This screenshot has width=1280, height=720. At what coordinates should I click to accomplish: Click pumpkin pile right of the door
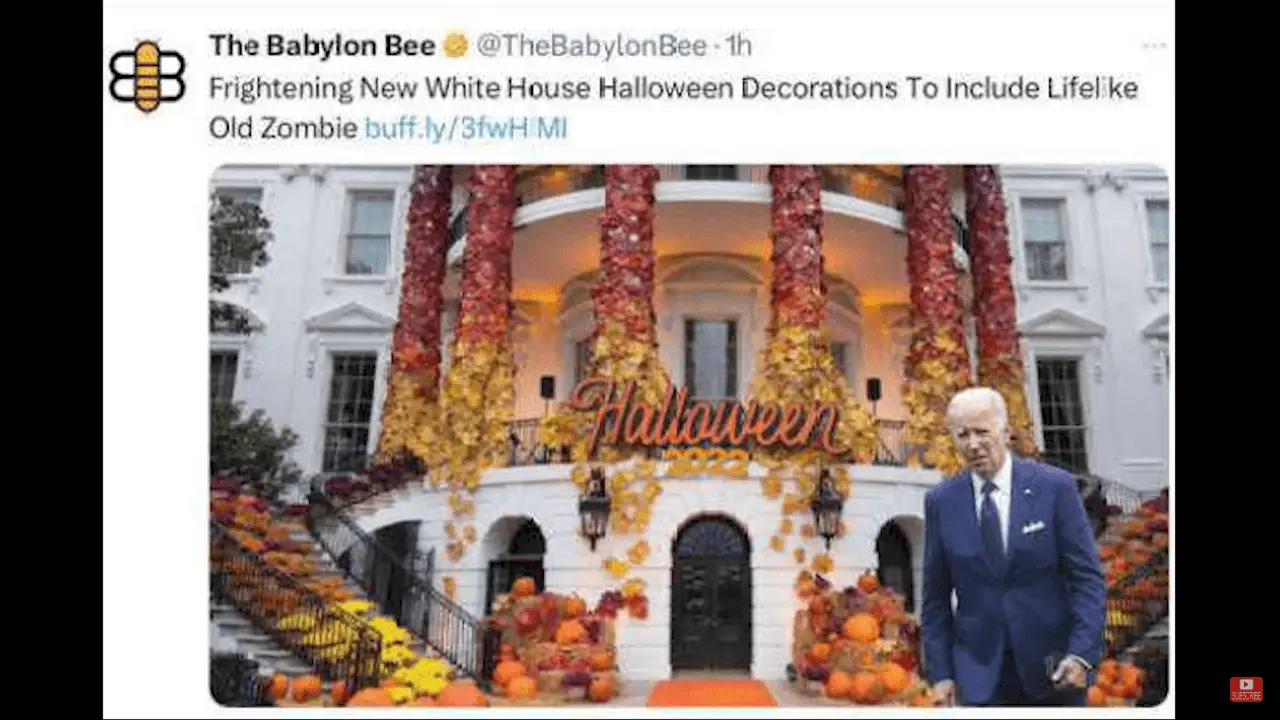click(x=853, y=640)
